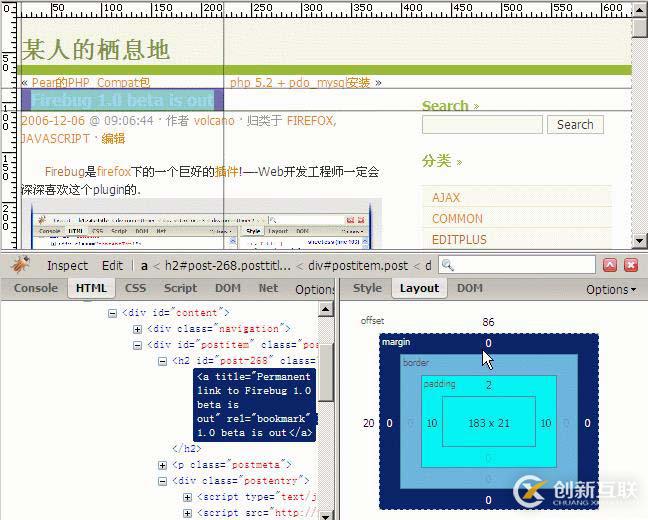Expand the script src="http:// node

point(187,514)
